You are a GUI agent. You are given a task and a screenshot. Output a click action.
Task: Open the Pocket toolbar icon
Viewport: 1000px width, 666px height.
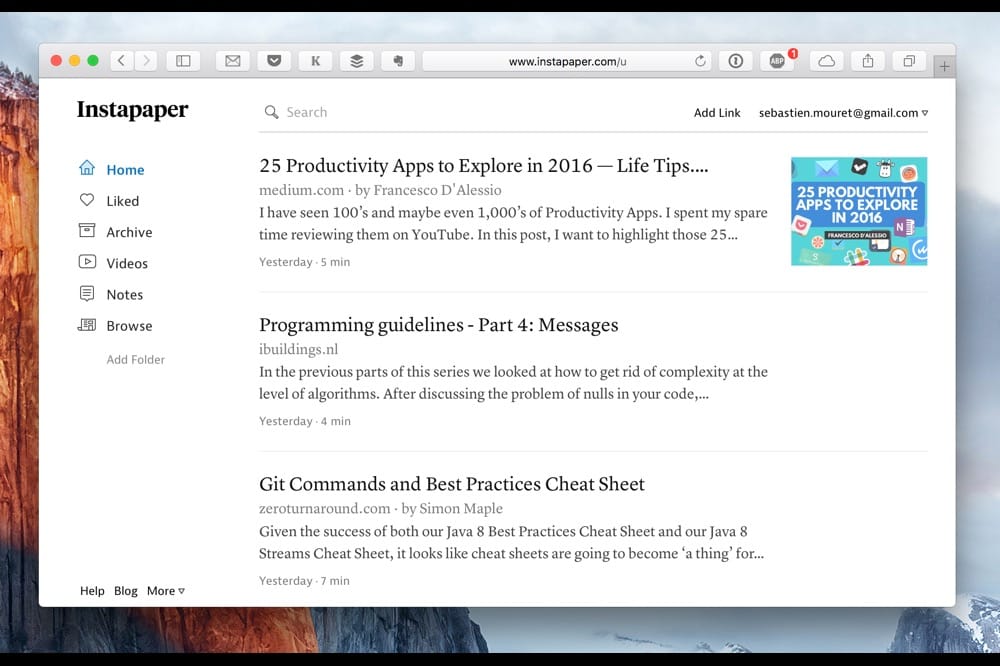273,60
